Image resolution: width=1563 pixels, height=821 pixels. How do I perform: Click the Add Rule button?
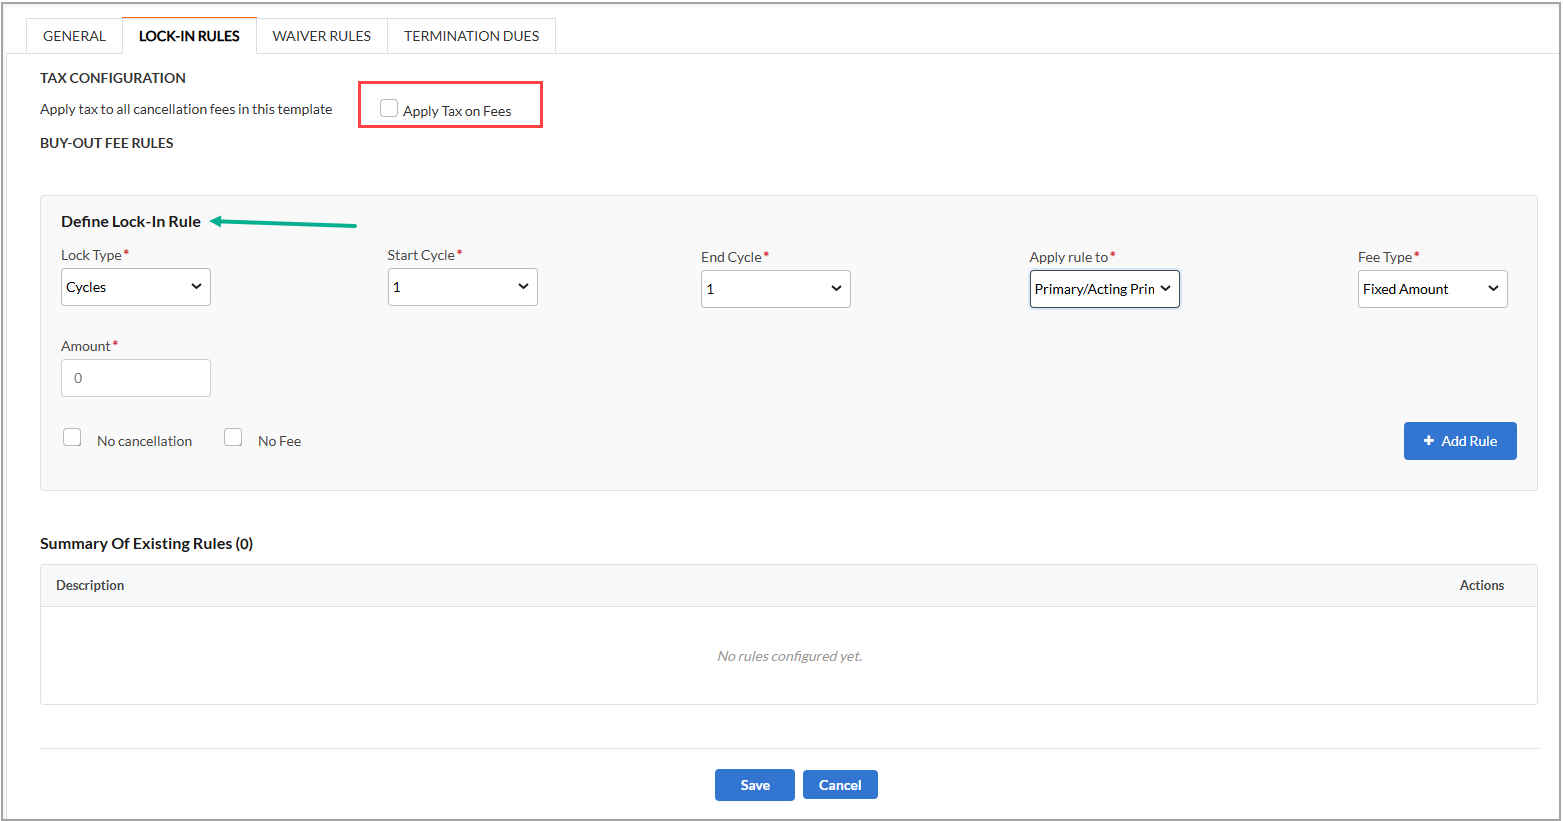[x=1460, y=441]
